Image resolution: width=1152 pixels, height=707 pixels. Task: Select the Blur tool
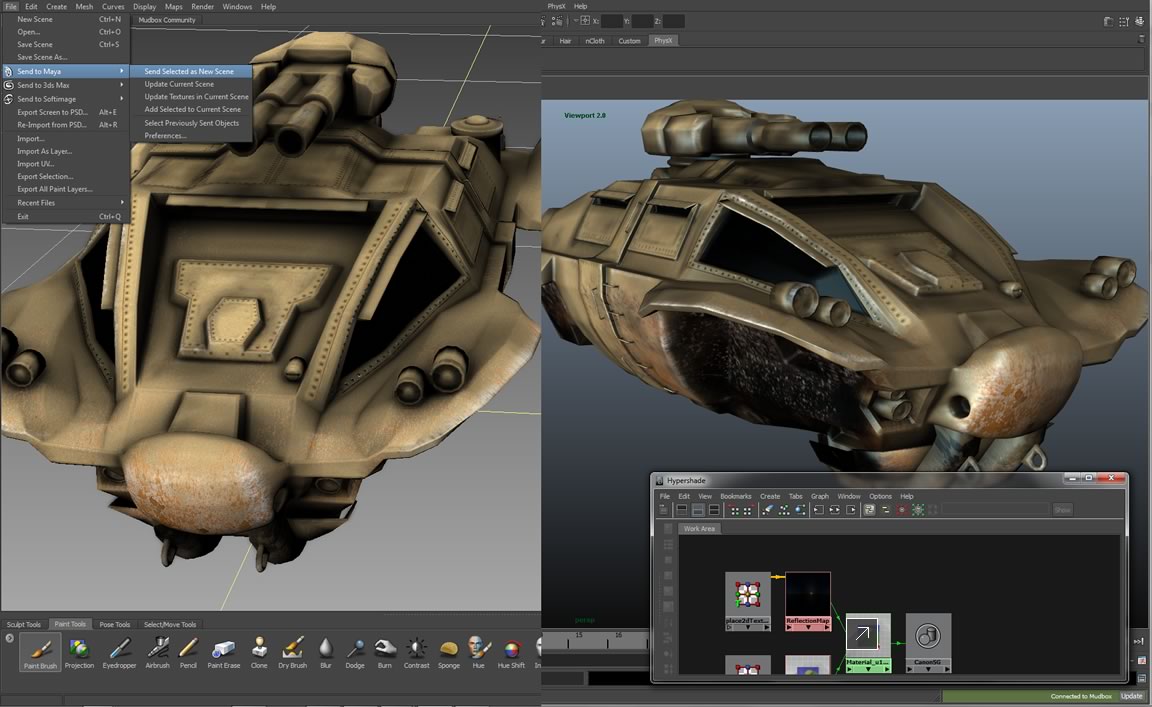(325, 652)
